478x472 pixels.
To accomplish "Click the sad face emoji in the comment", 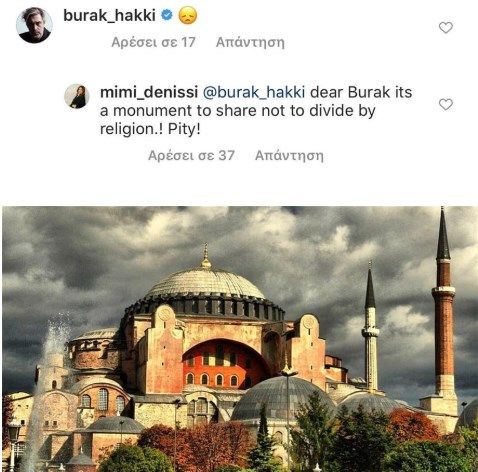I will click(x=188, y=15).
